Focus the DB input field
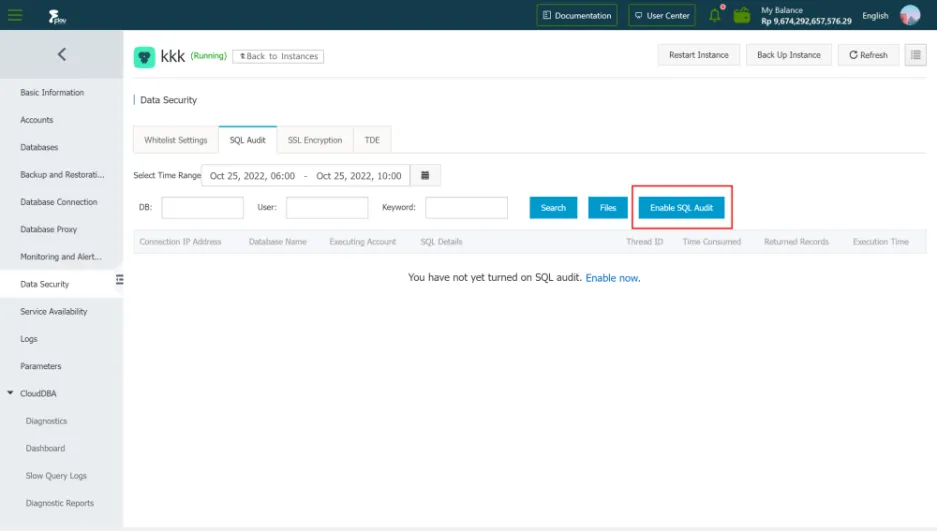The width and height of the screenshot is (937, 531). (202, 207)
